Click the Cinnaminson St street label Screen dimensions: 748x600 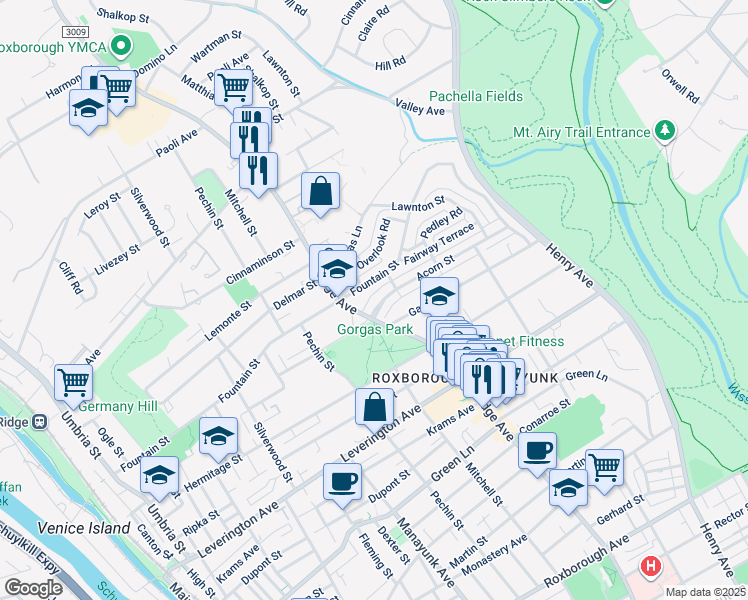tap(260, 263)
